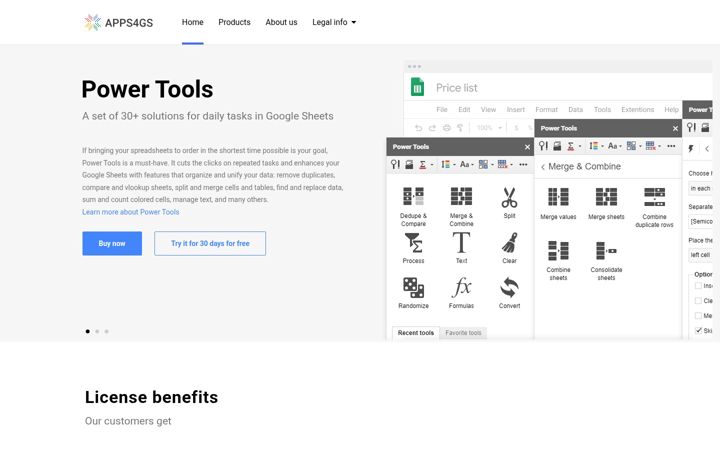The width and height of the screenshot is (720, 450).
Task: Click the undo icon in Sheets toolbar
Action: coord(418,128)
